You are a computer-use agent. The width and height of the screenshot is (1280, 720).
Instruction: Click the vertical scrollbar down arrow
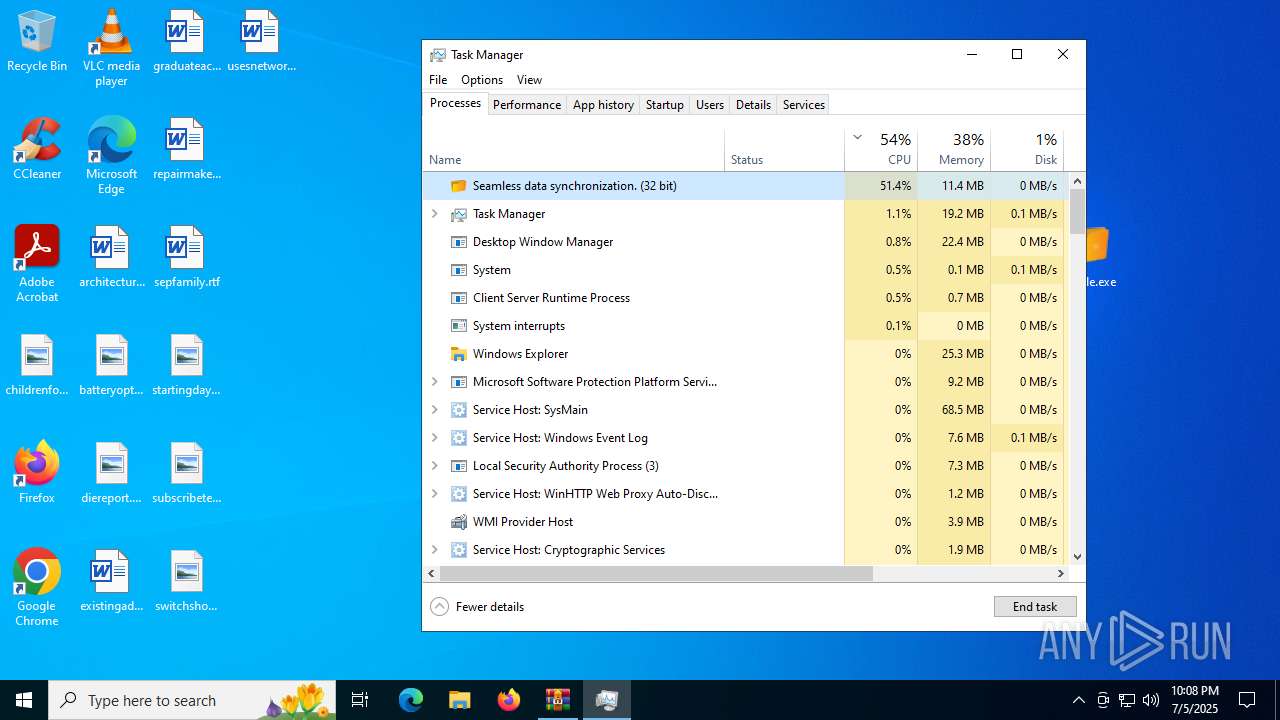1077,557
